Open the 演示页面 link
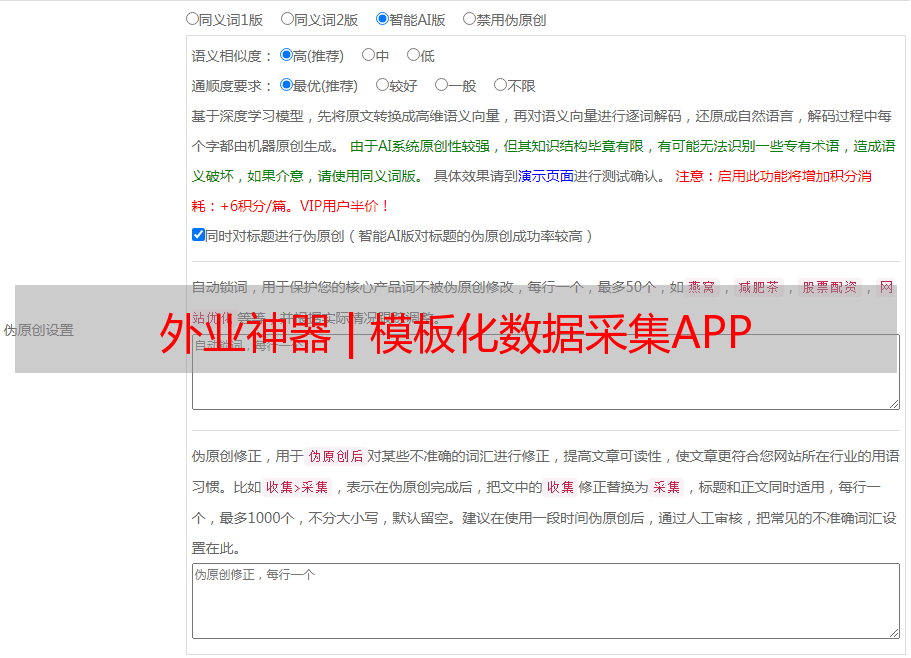 (x=546, y=176)
